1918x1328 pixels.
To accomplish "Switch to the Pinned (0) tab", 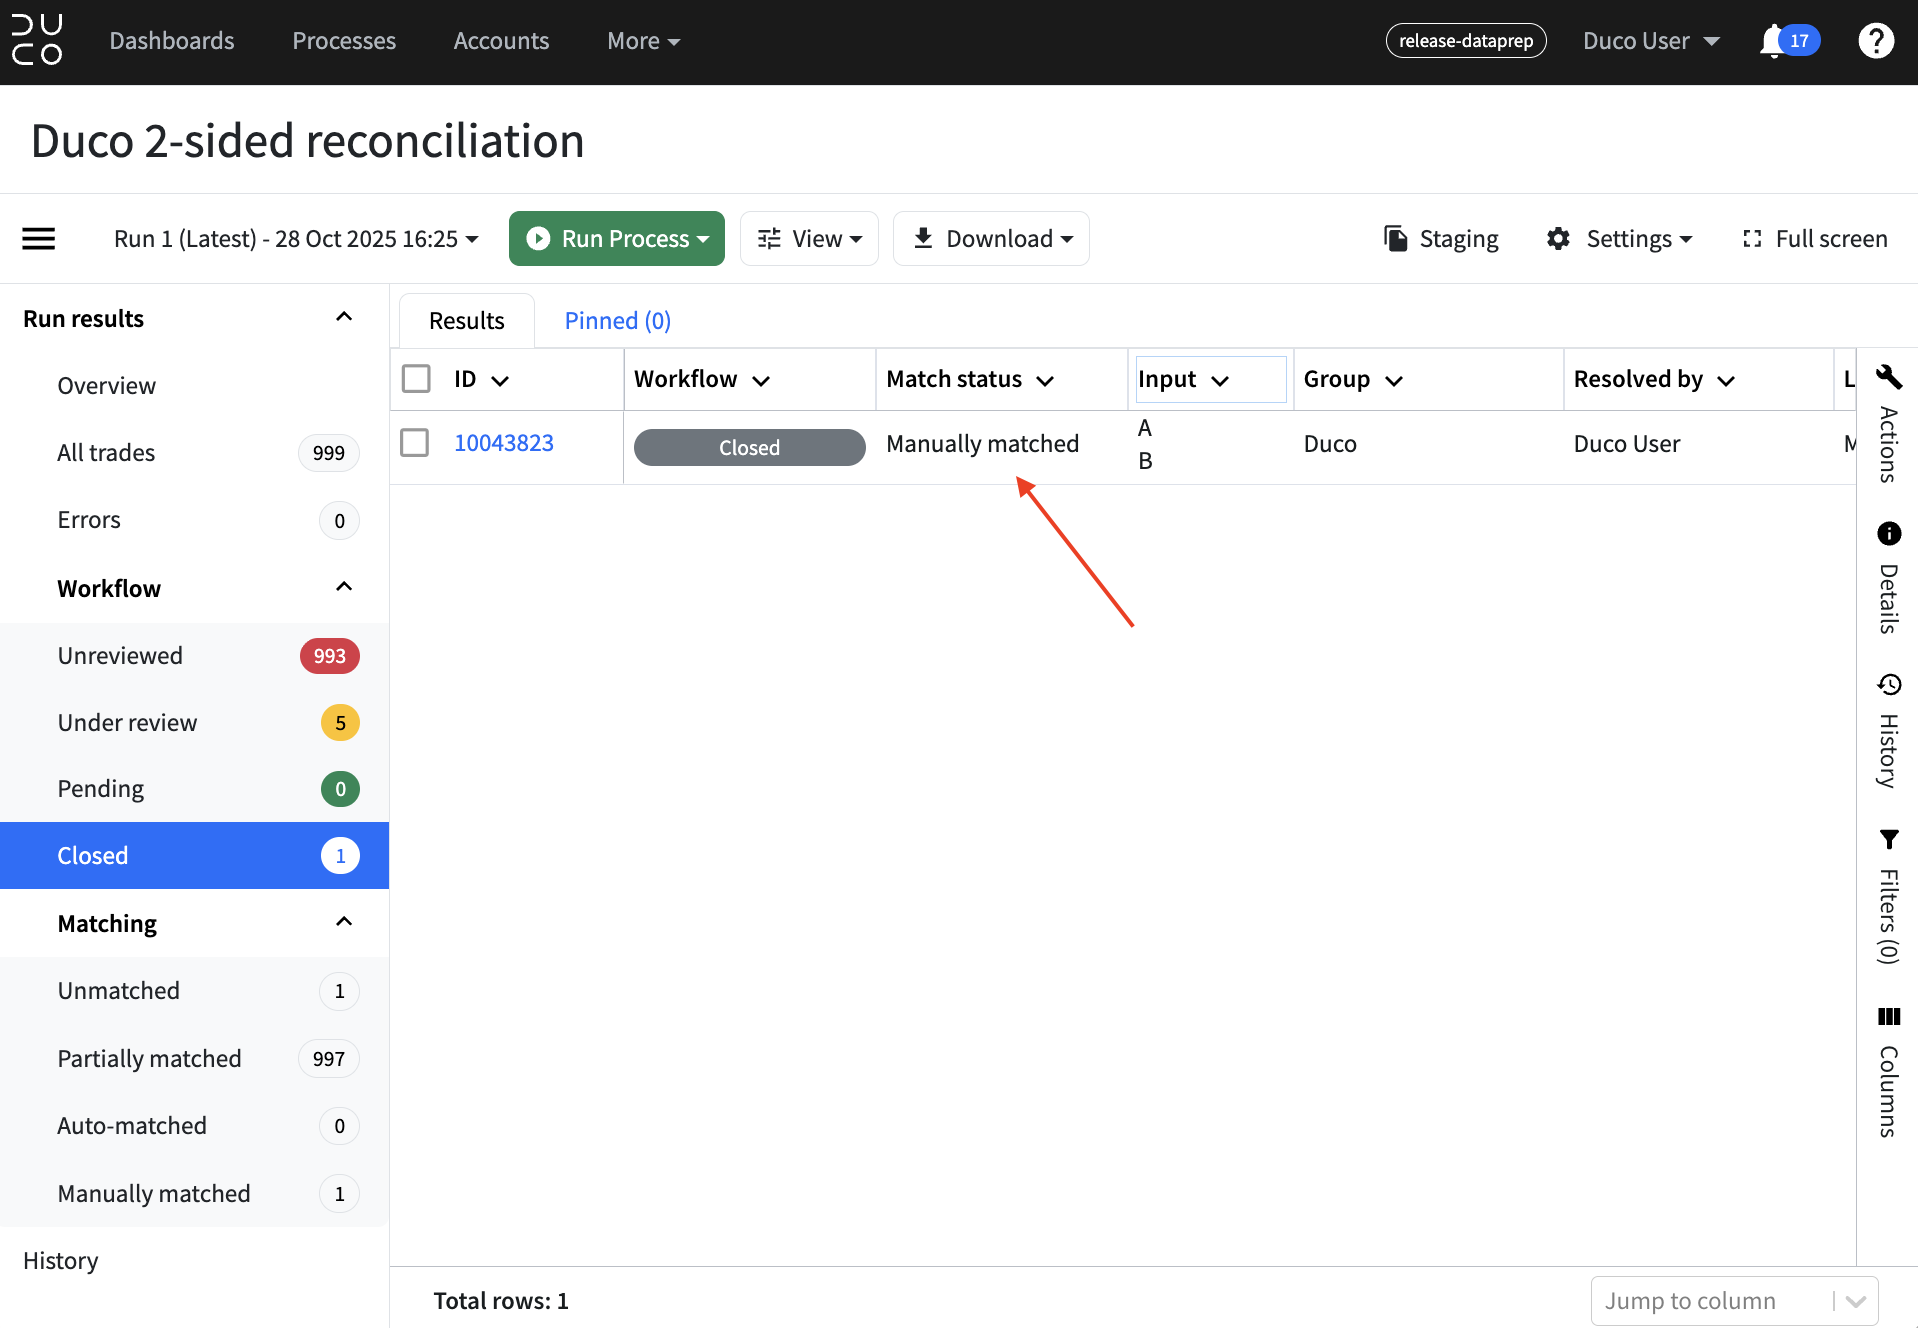I will click(x=617, y=321).
